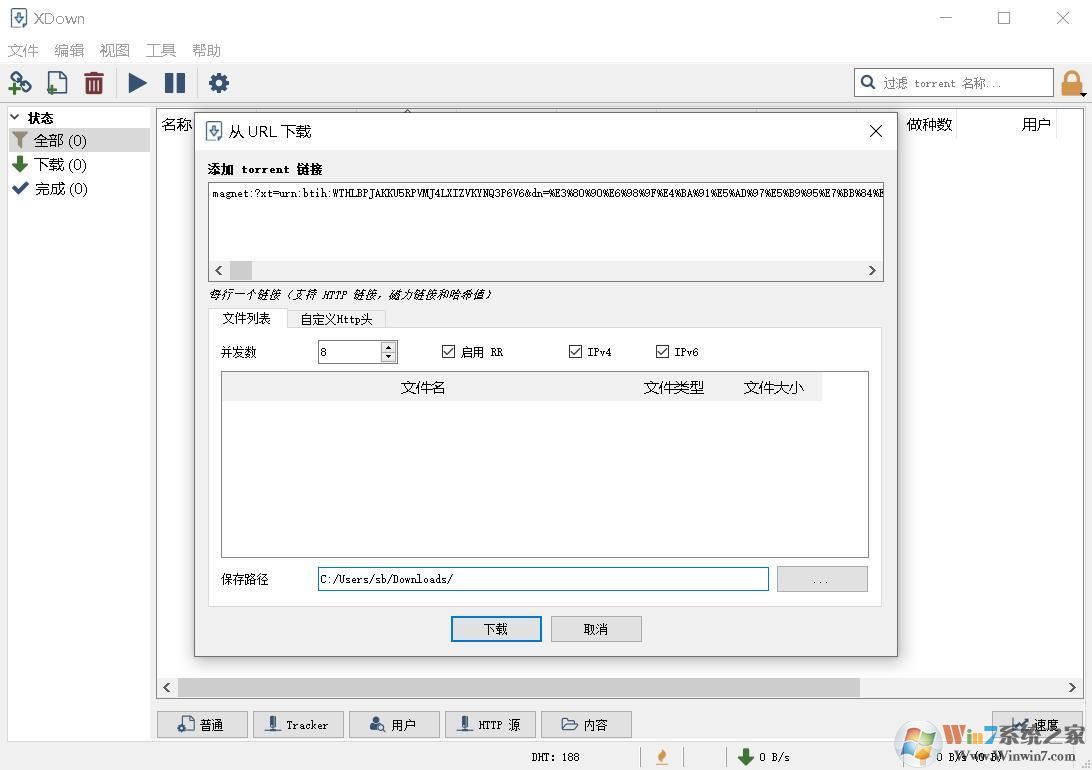This screenshot has height=770, width=1092.
Task: Open the 用户 bottom panel tab
Action: [394, 725]
